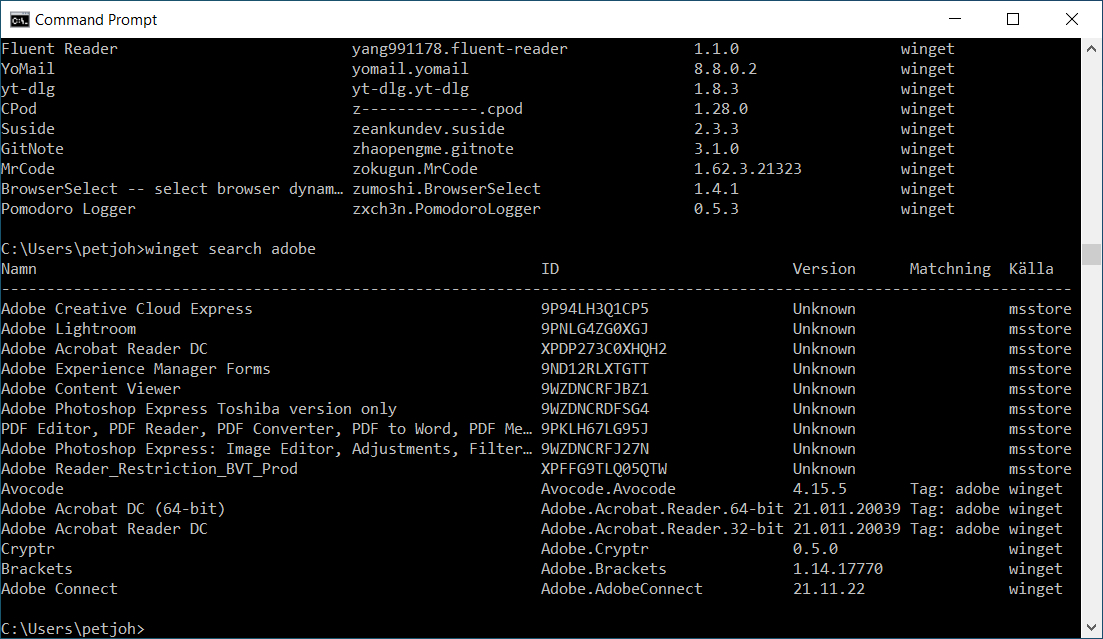Minimize the Command Prompt window
The height and width of the screenshot is (639, 1103).
[955, 19]
